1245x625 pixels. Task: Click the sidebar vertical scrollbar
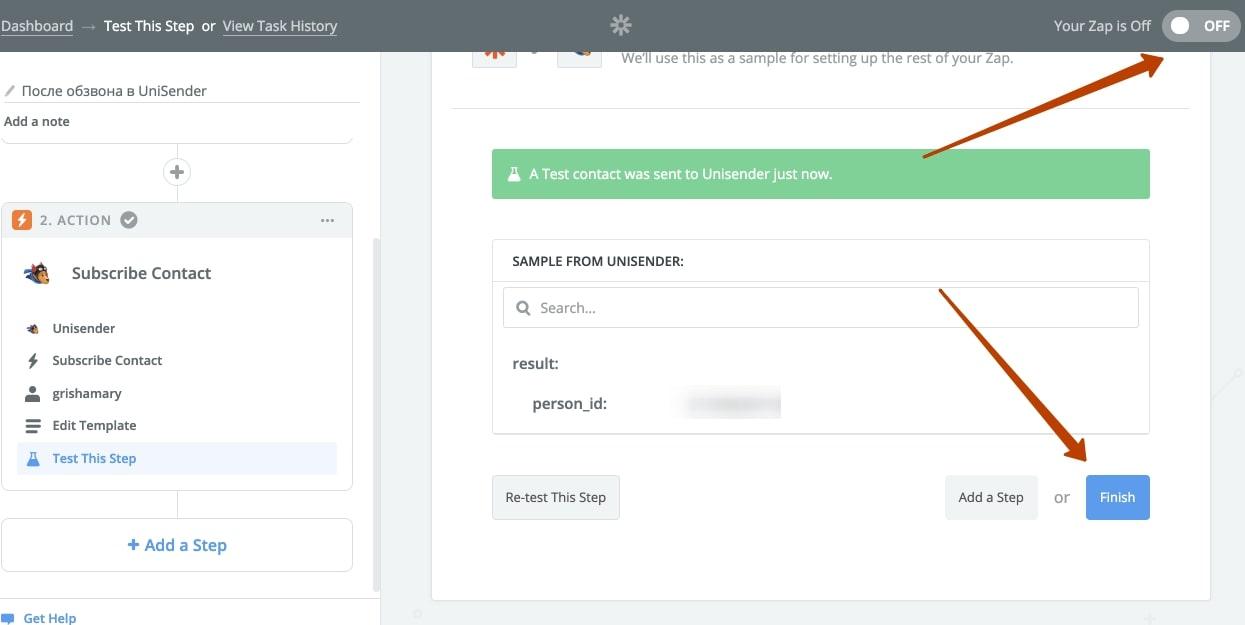coord(376,415)
